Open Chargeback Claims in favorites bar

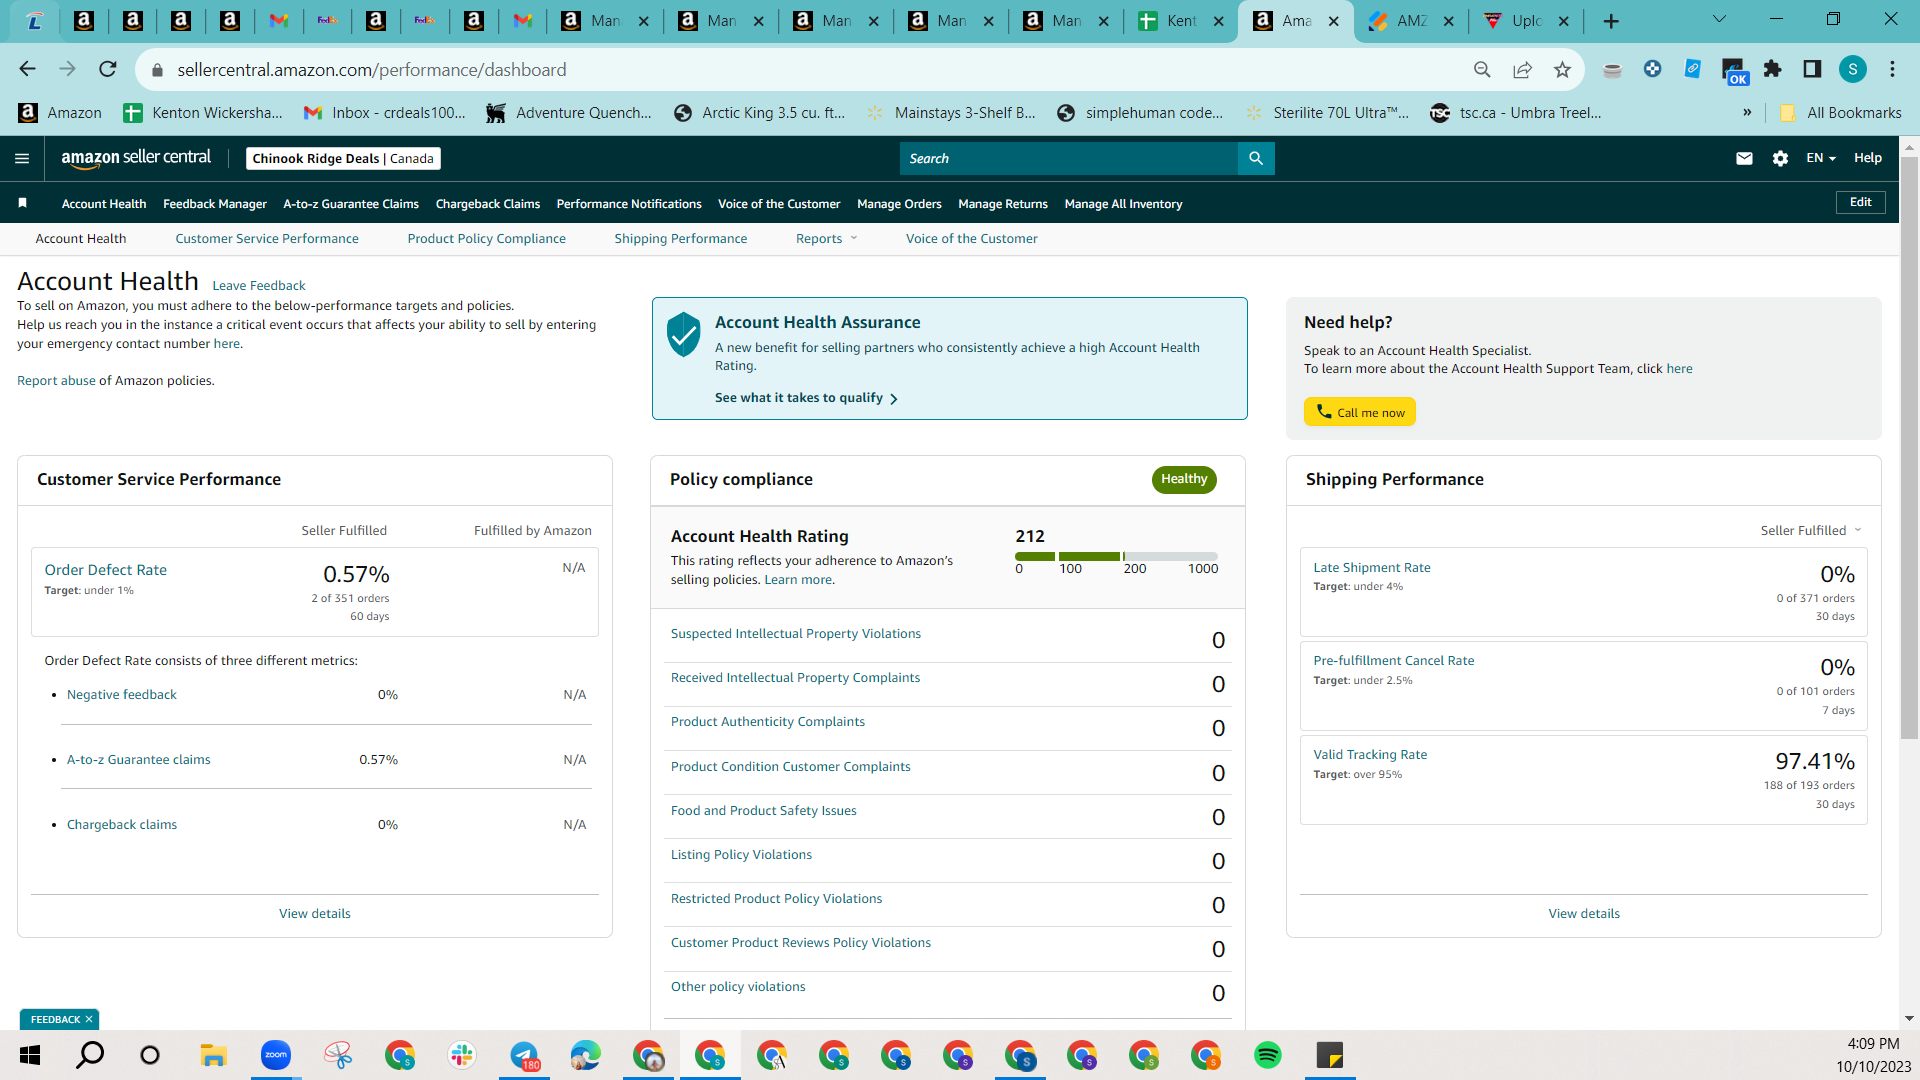(x=487, y=204)
